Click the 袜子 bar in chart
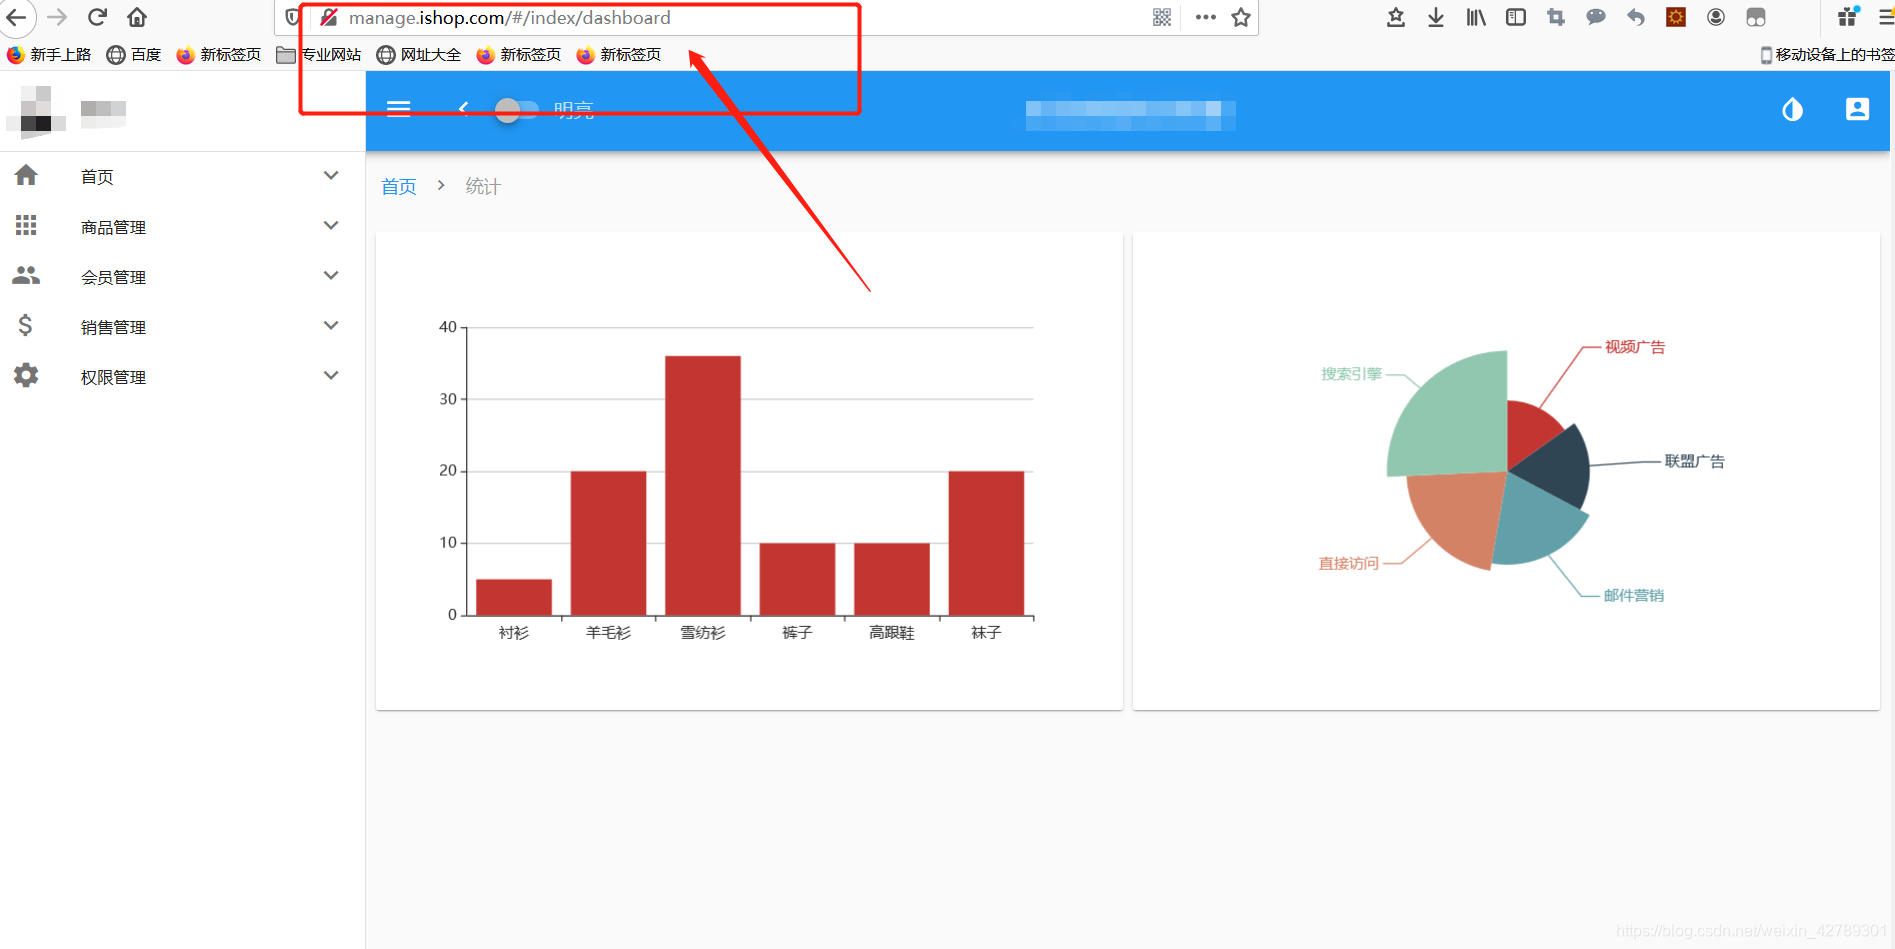The height and width of the screenshot is (949, 1895). pyautogui.click(x=986, y=543)
